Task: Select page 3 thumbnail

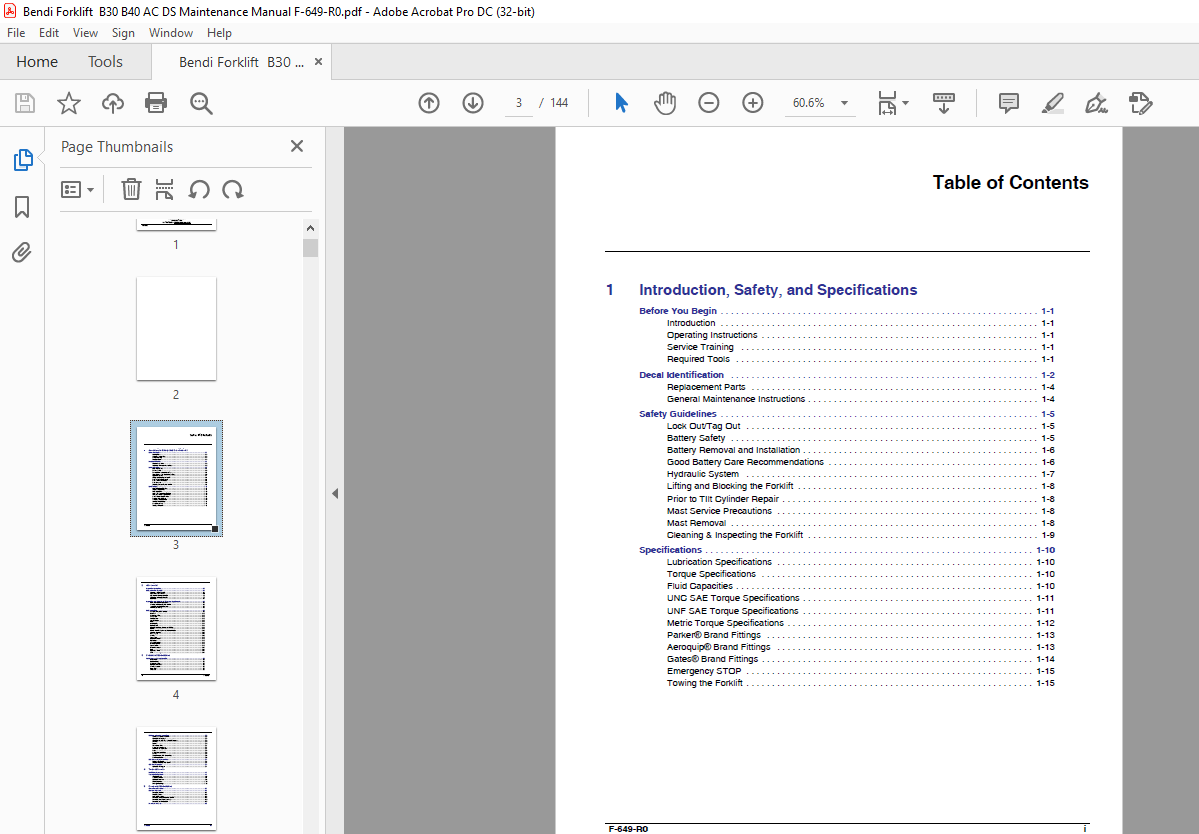Action: pyautogui.click(x=176, y=479)
